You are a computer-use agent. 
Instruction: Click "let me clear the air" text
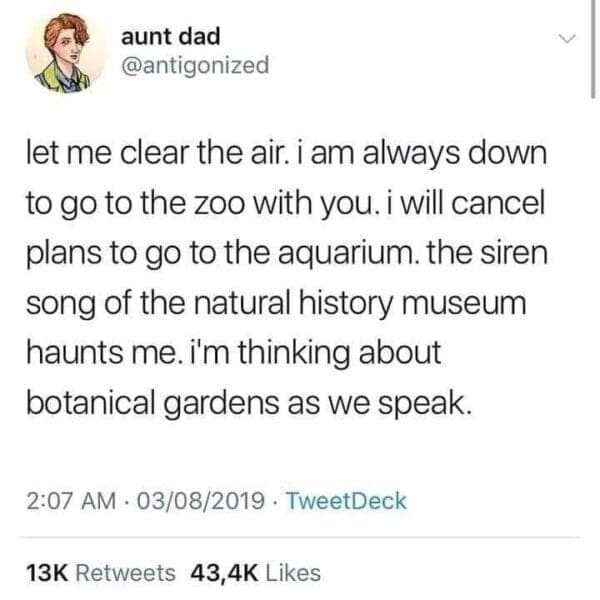coord(155,157)
